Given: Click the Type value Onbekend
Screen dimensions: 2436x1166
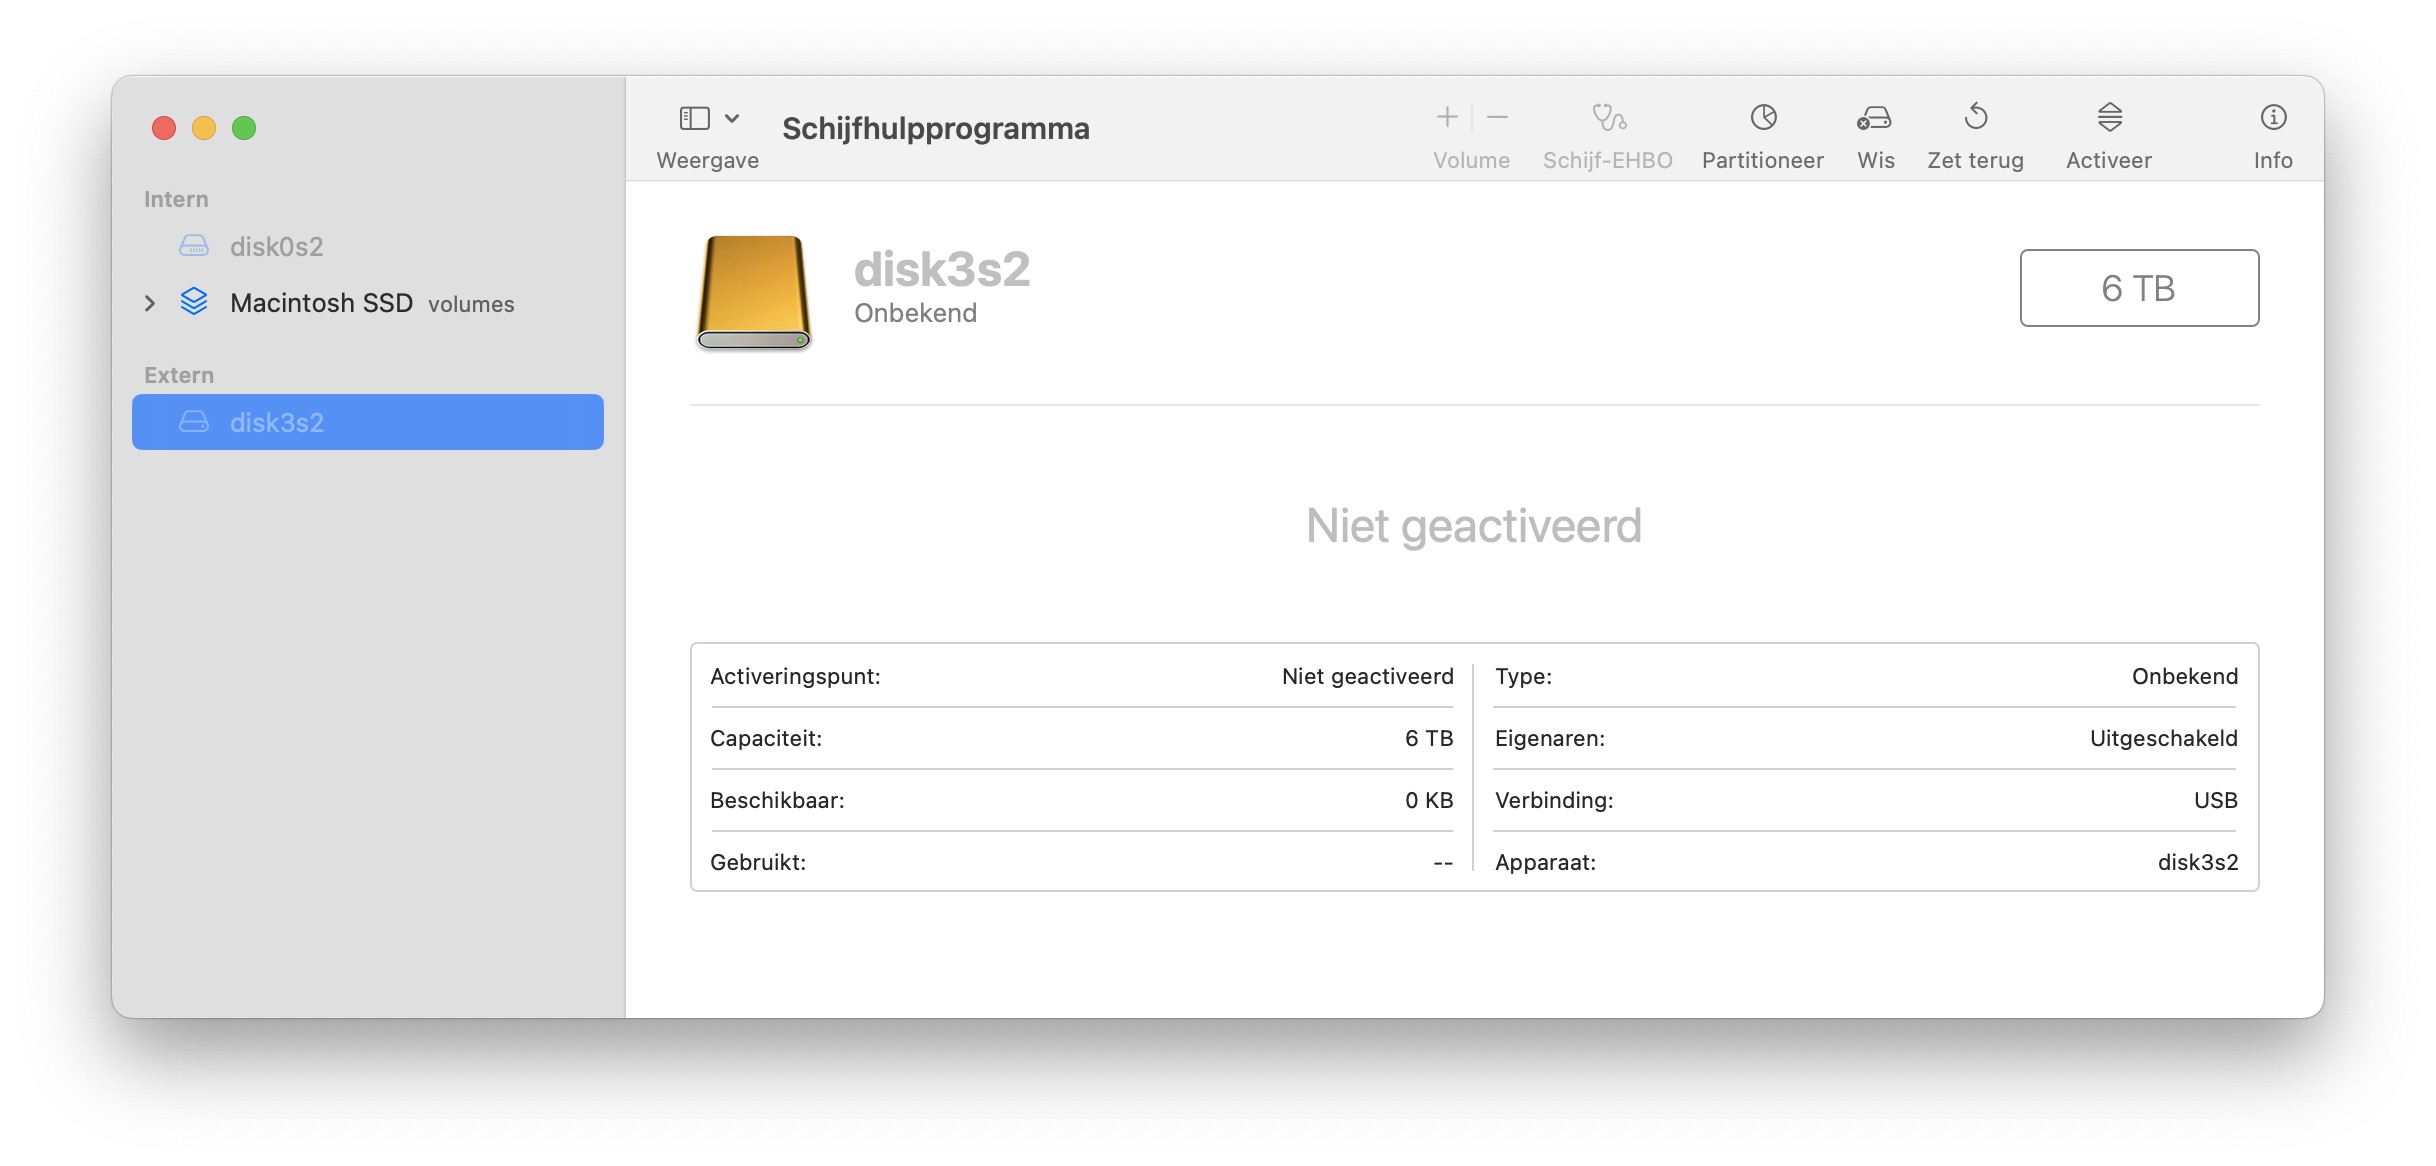Looking at the screenshot, I should pos(2185,676).
